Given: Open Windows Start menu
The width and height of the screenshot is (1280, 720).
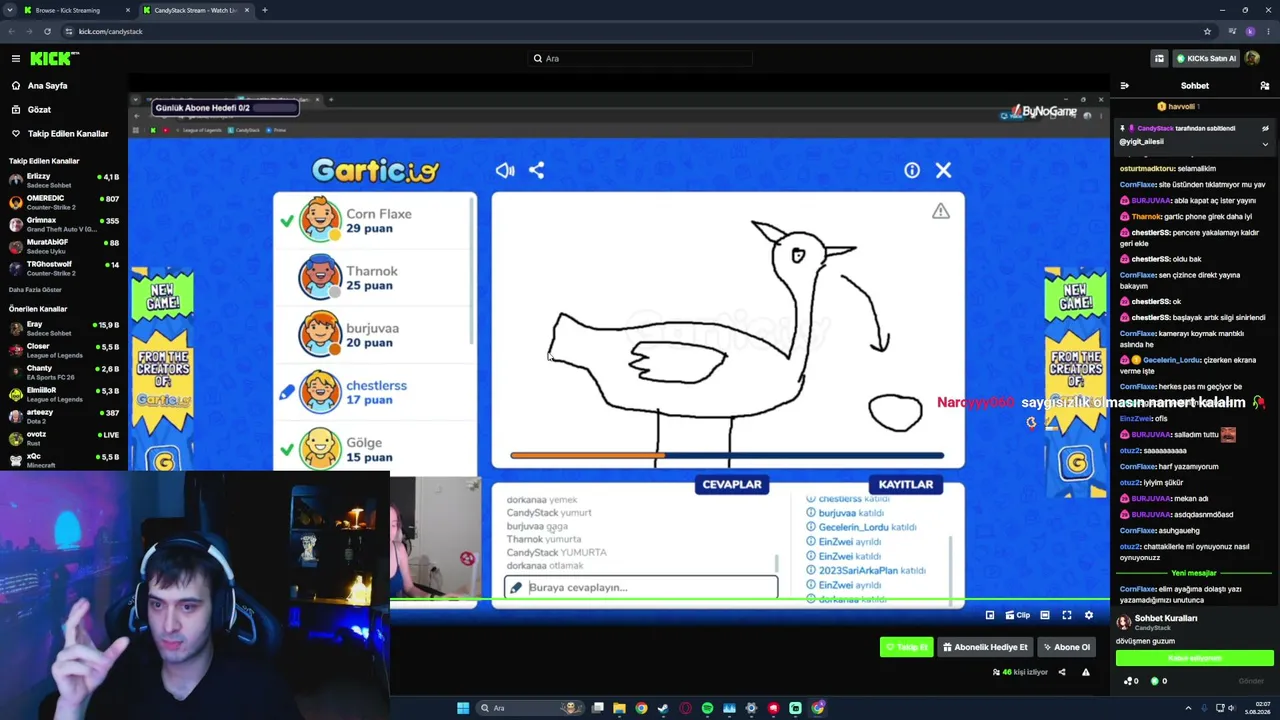Looking at the screenshot, I should [463, 708].
